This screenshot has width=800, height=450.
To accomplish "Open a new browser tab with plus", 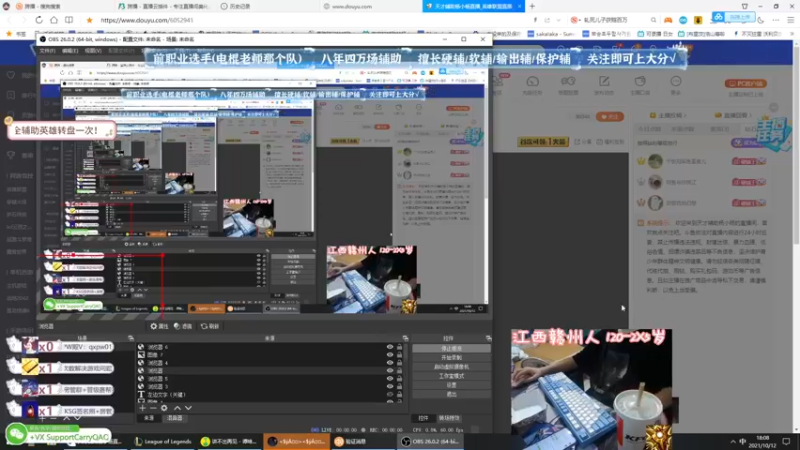I will click(532, 6).
